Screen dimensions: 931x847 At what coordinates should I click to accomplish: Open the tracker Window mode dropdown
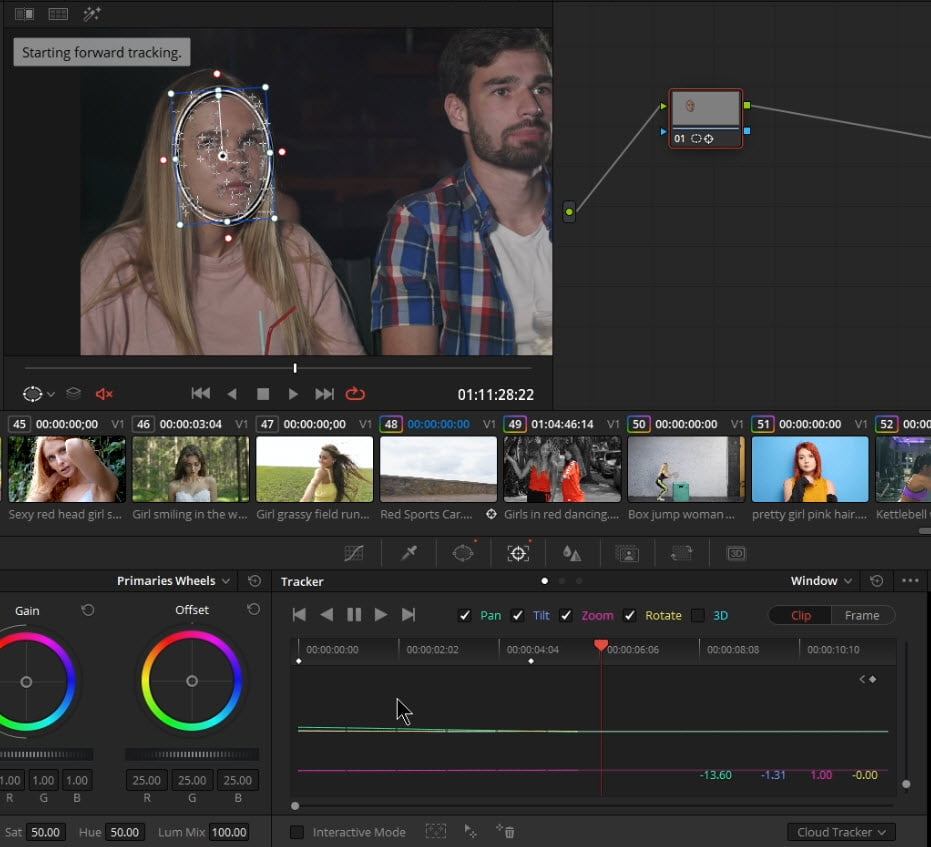pyautogui.click(x=821, y=580)
